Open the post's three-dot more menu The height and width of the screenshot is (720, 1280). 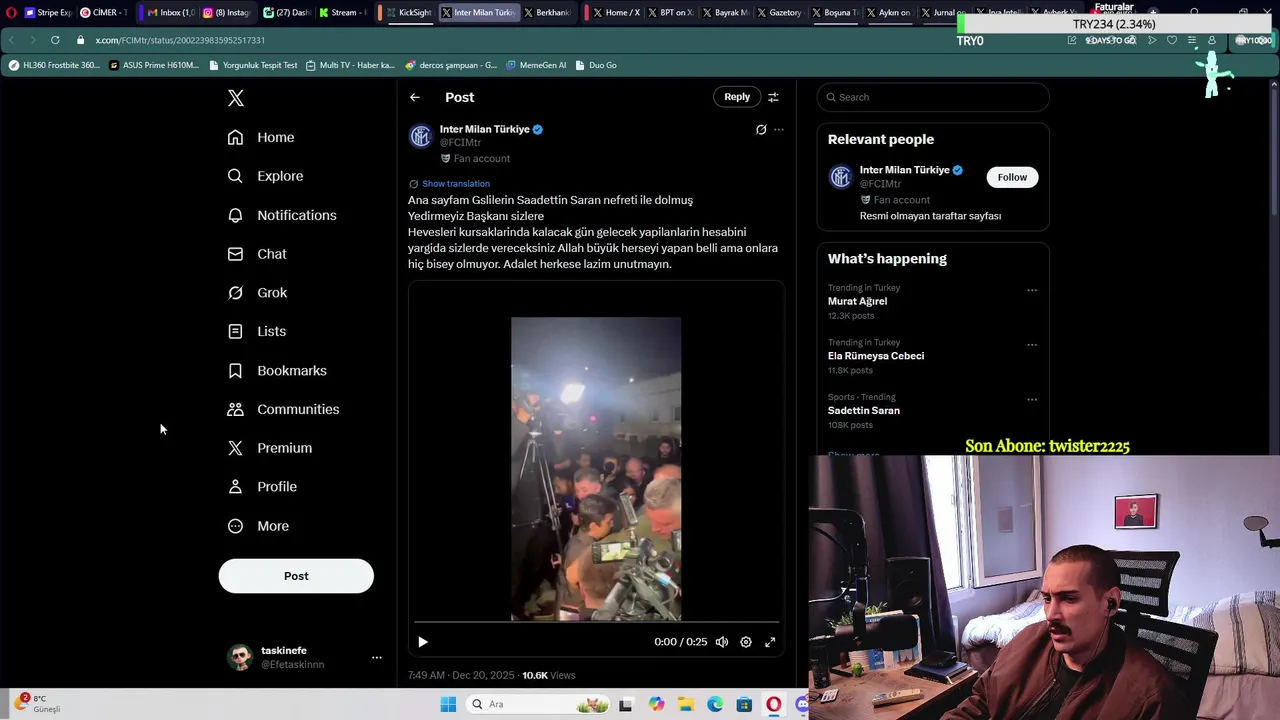[779, 129]
